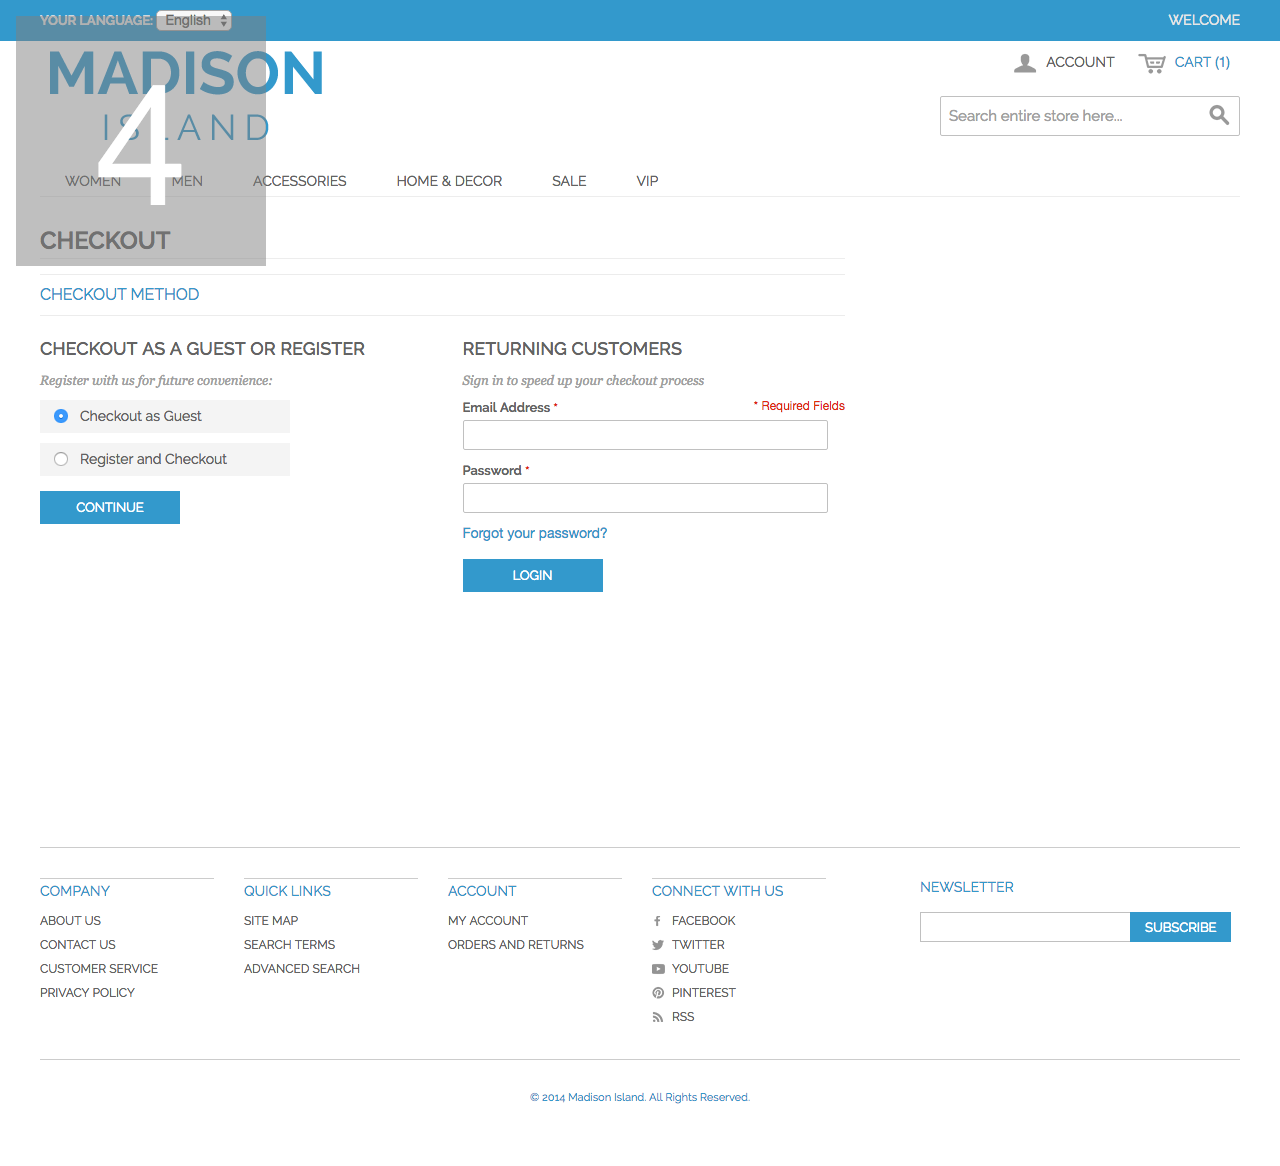This screenshot has height=1166, width=1280.
Task: Focus the Password input field
Action: [645, 498]
